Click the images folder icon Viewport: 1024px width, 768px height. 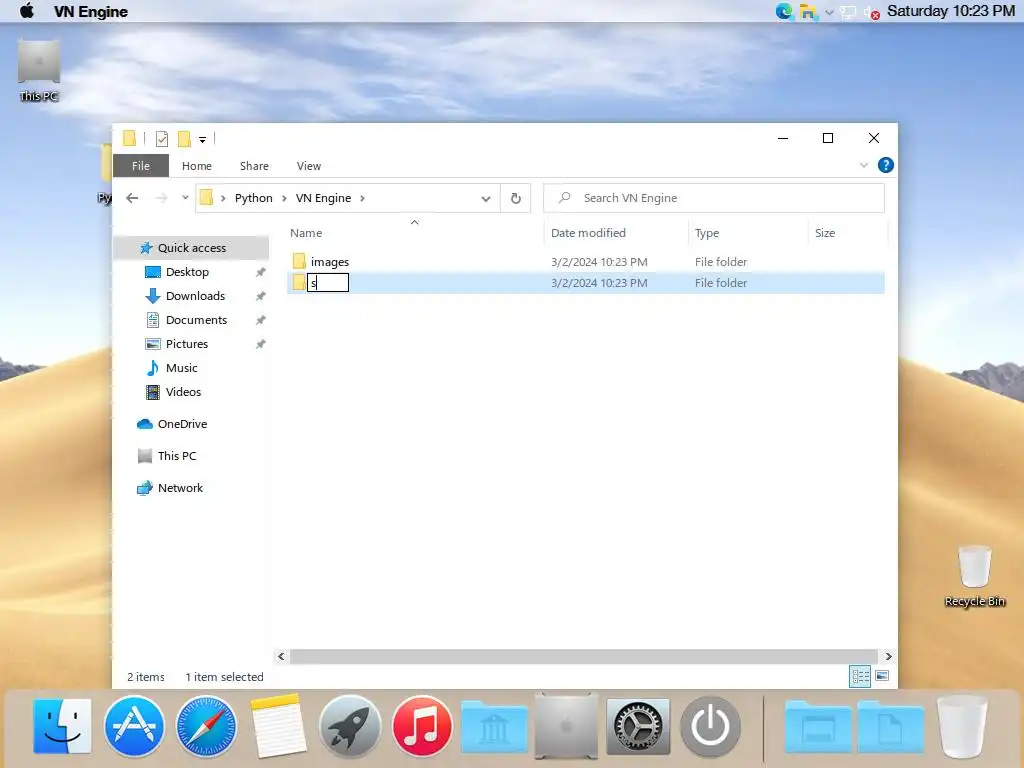tap(299, 261)
